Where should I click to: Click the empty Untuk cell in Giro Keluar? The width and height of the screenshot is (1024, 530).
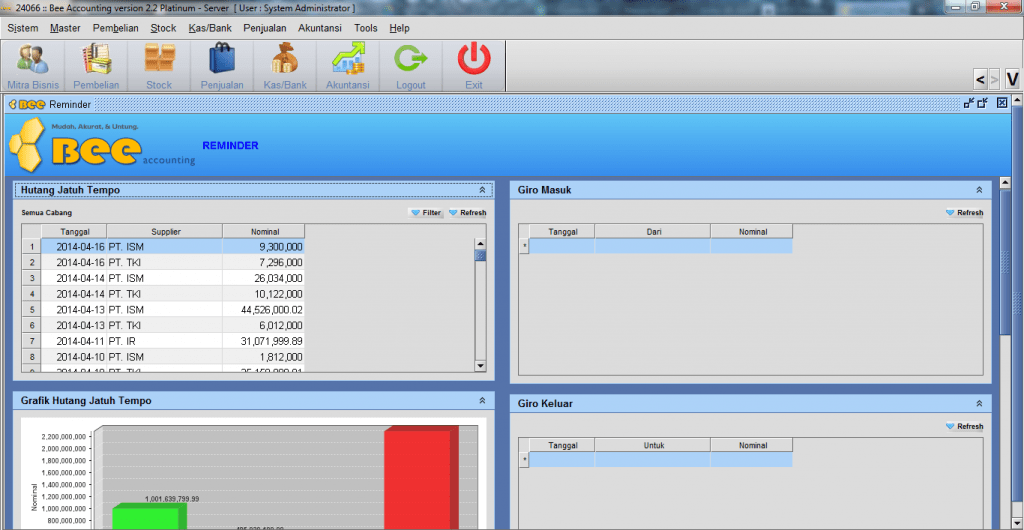click(x=653, y=460)
